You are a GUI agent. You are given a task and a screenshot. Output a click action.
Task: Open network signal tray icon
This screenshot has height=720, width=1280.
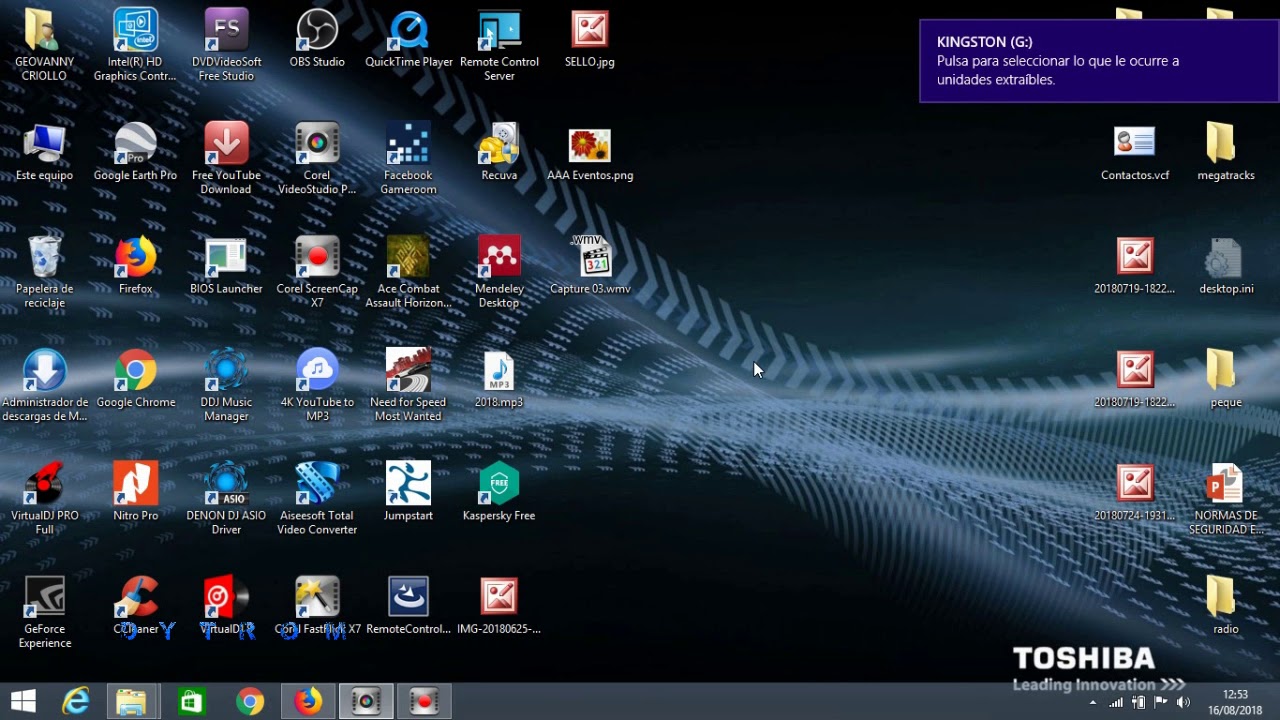tap(1116, 703)
